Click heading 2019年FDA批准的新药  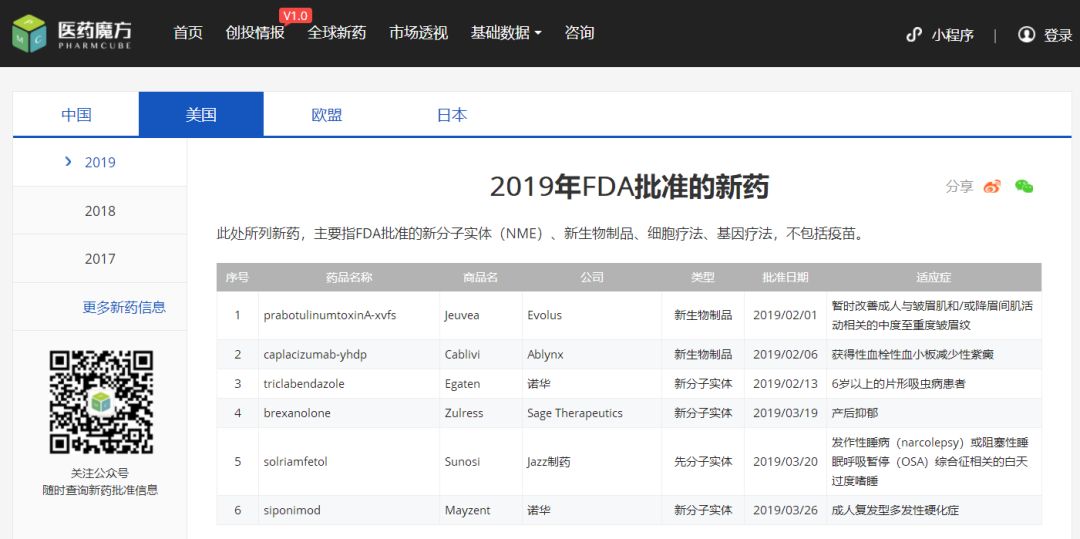629,187
